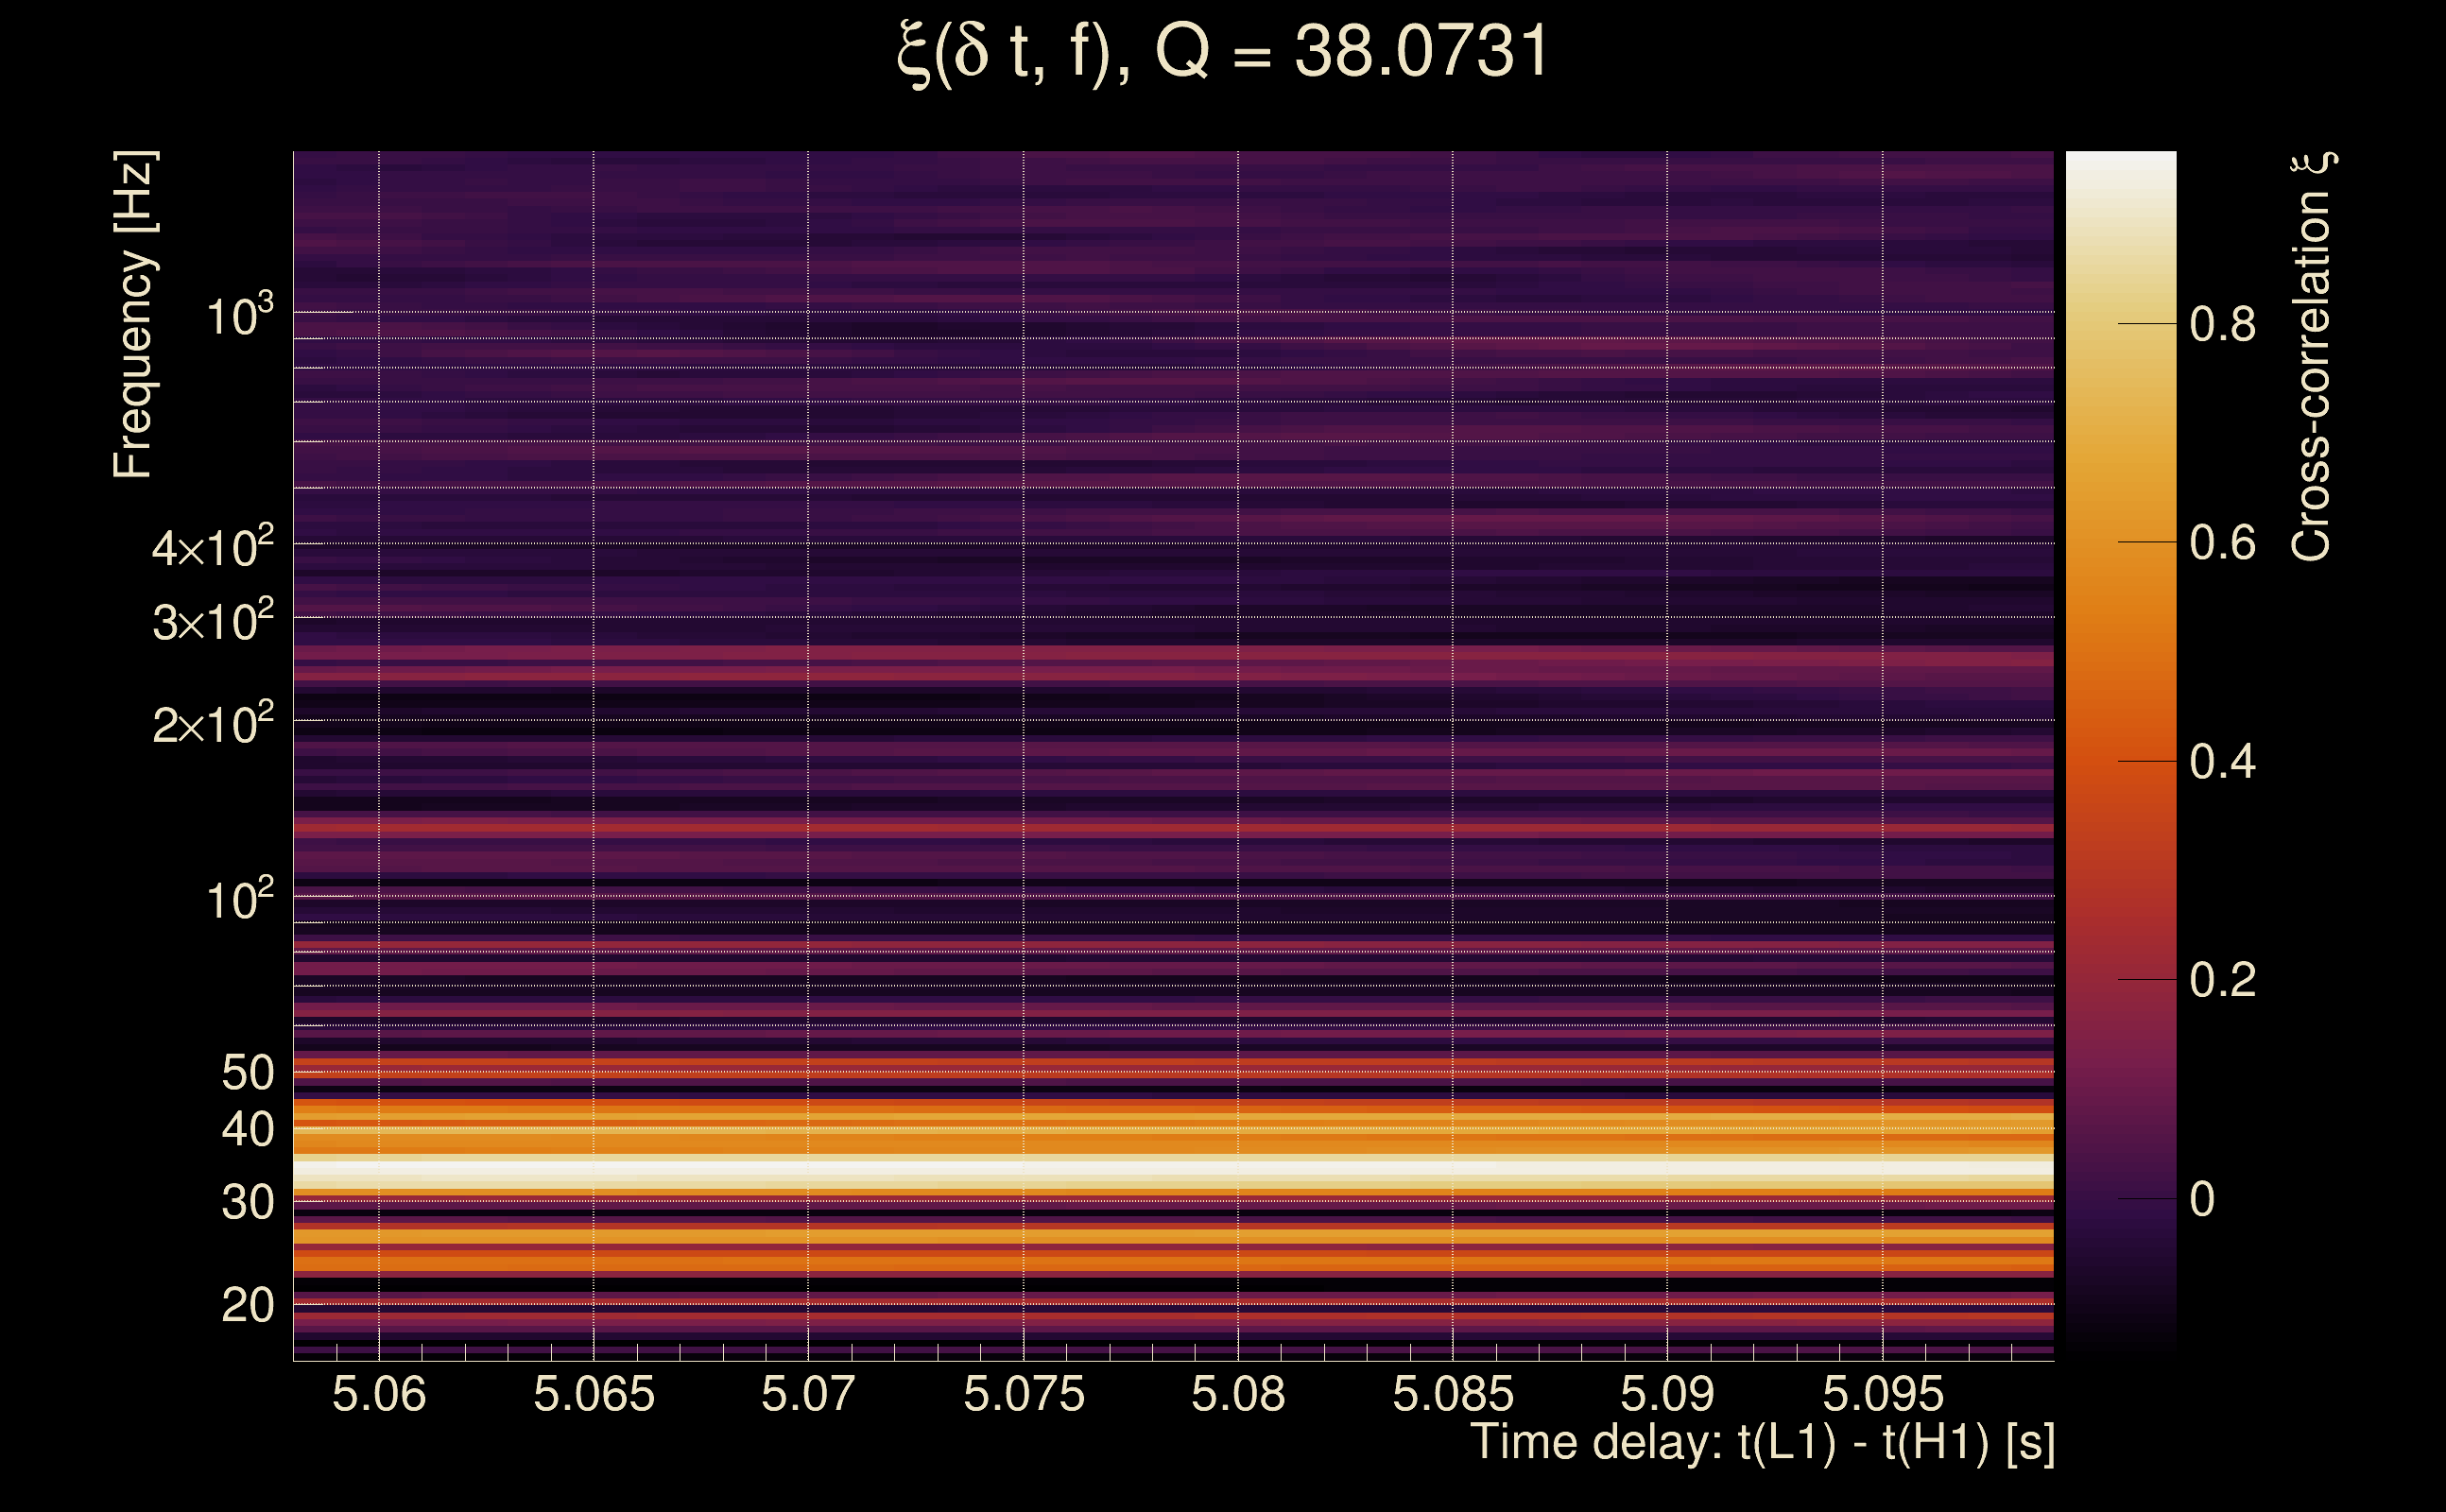
Task: Click the 10³ frequency axis tick label
Action: click(239, 316)
